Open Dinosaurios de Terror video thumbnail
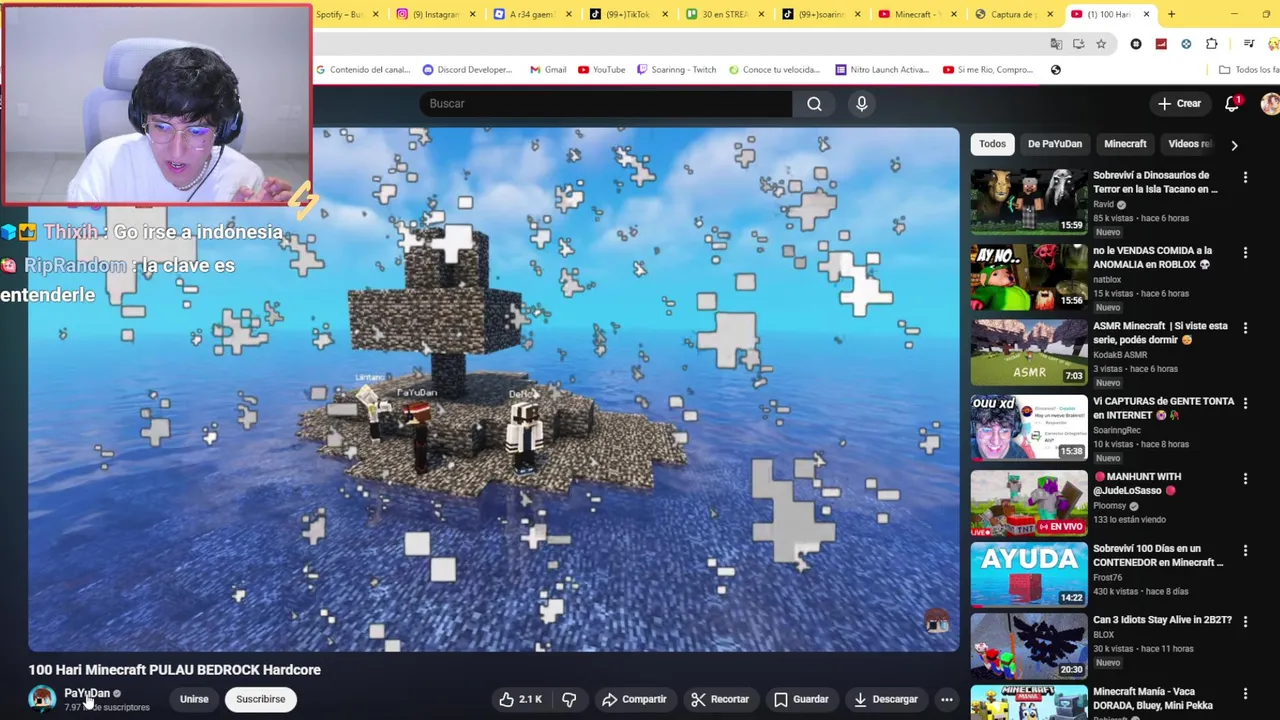This screenshot has width=1280, height=720. click(x=1029, y=200)
